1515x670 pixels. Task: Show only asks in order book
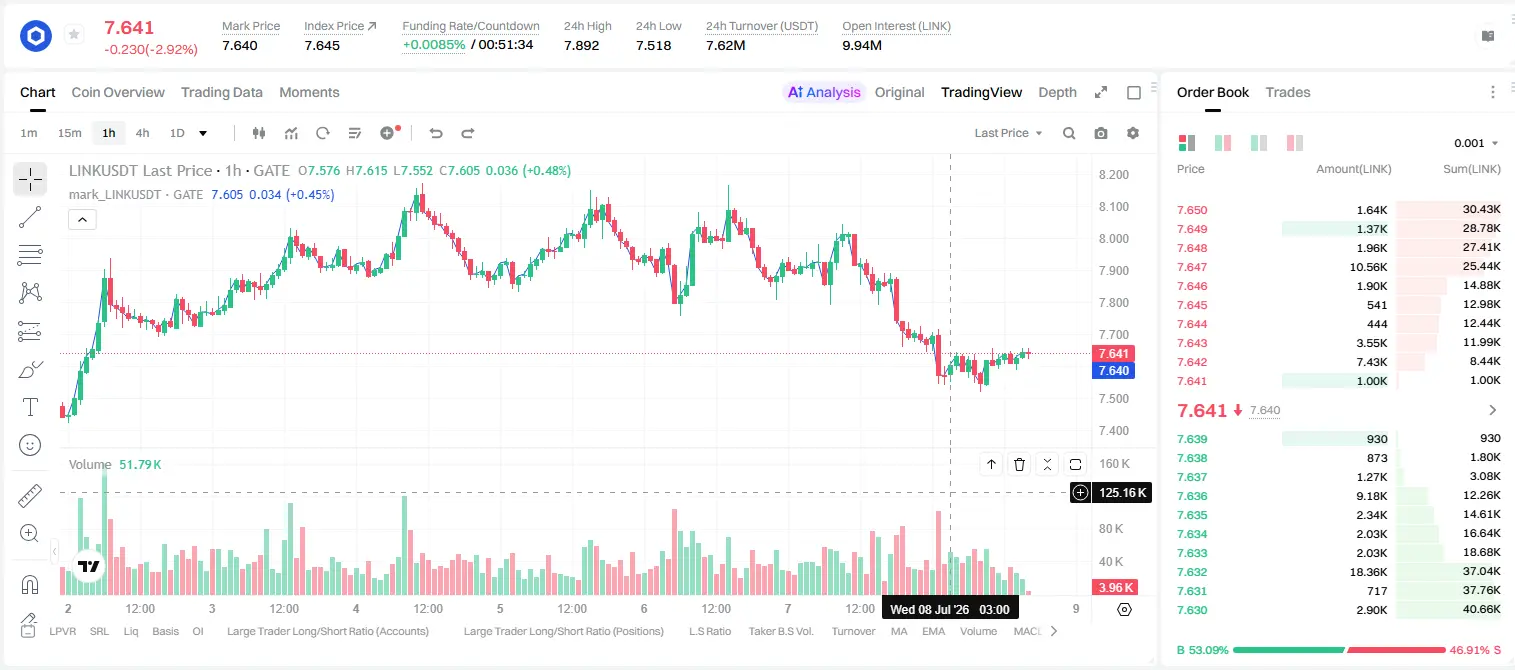1295,143
